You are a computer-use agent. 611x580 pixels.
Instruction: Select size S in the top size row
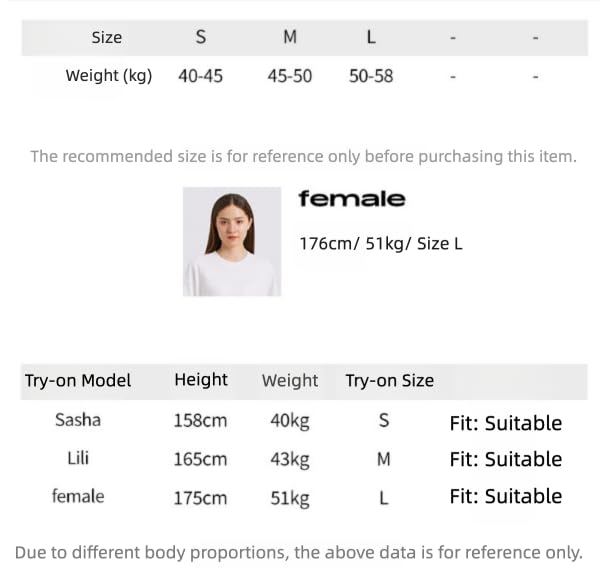coord(201,37)
